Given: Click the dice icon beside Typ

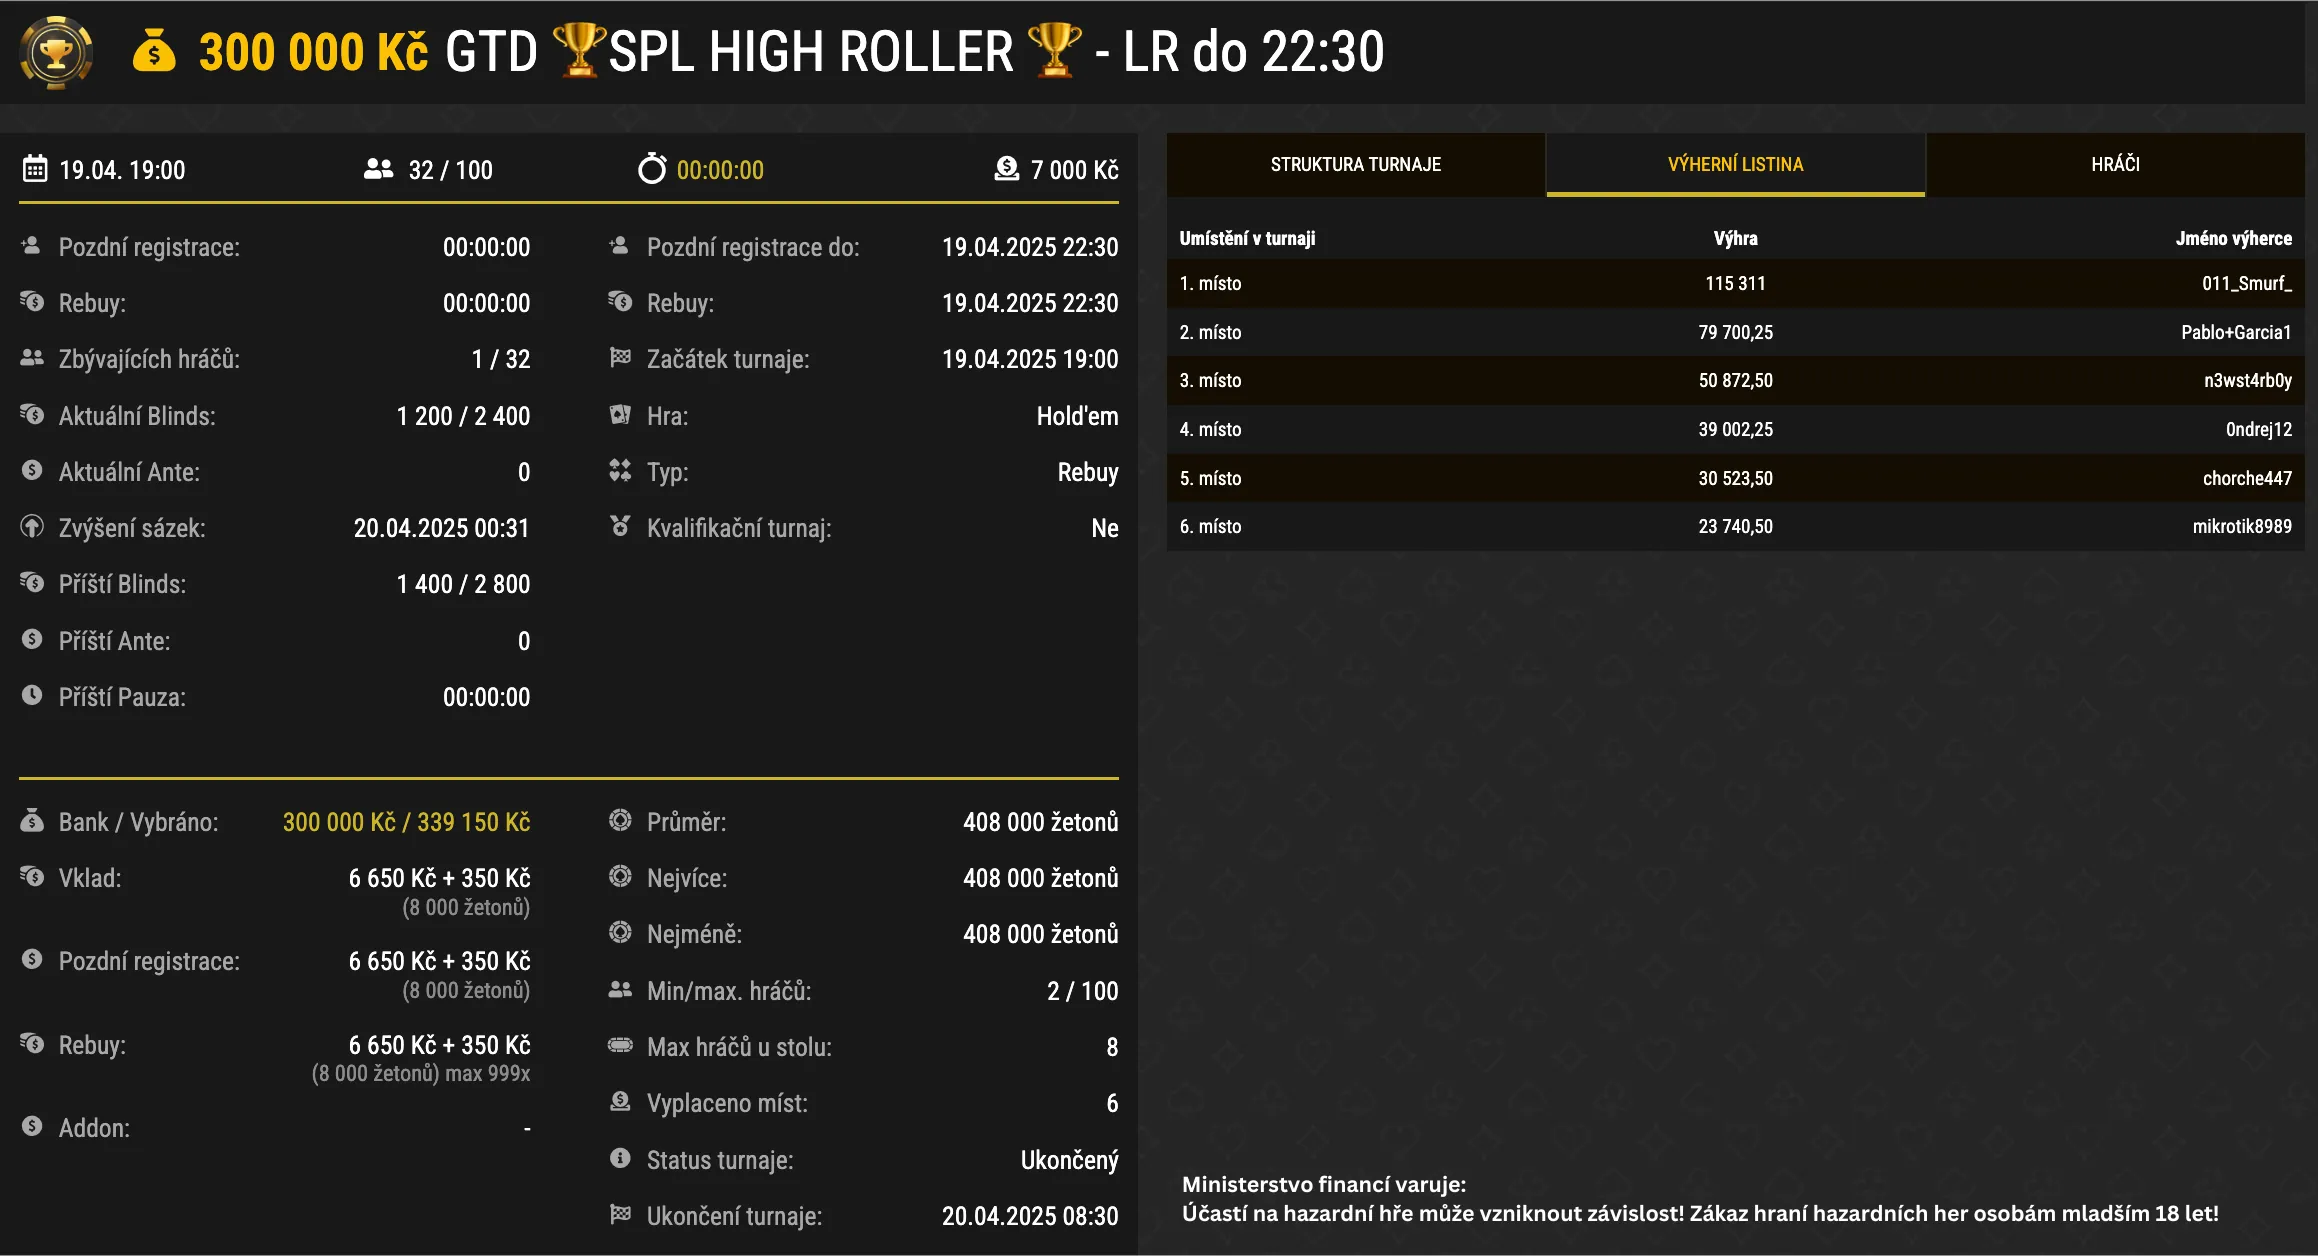Looking at the screenshot, I should click(x=621, y=471).
